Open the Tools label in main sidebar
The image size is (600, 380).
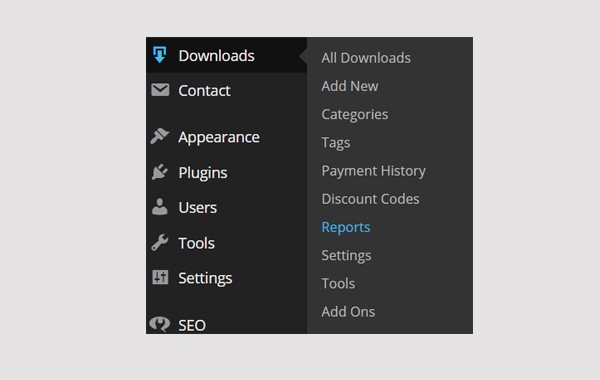(196, 243)
